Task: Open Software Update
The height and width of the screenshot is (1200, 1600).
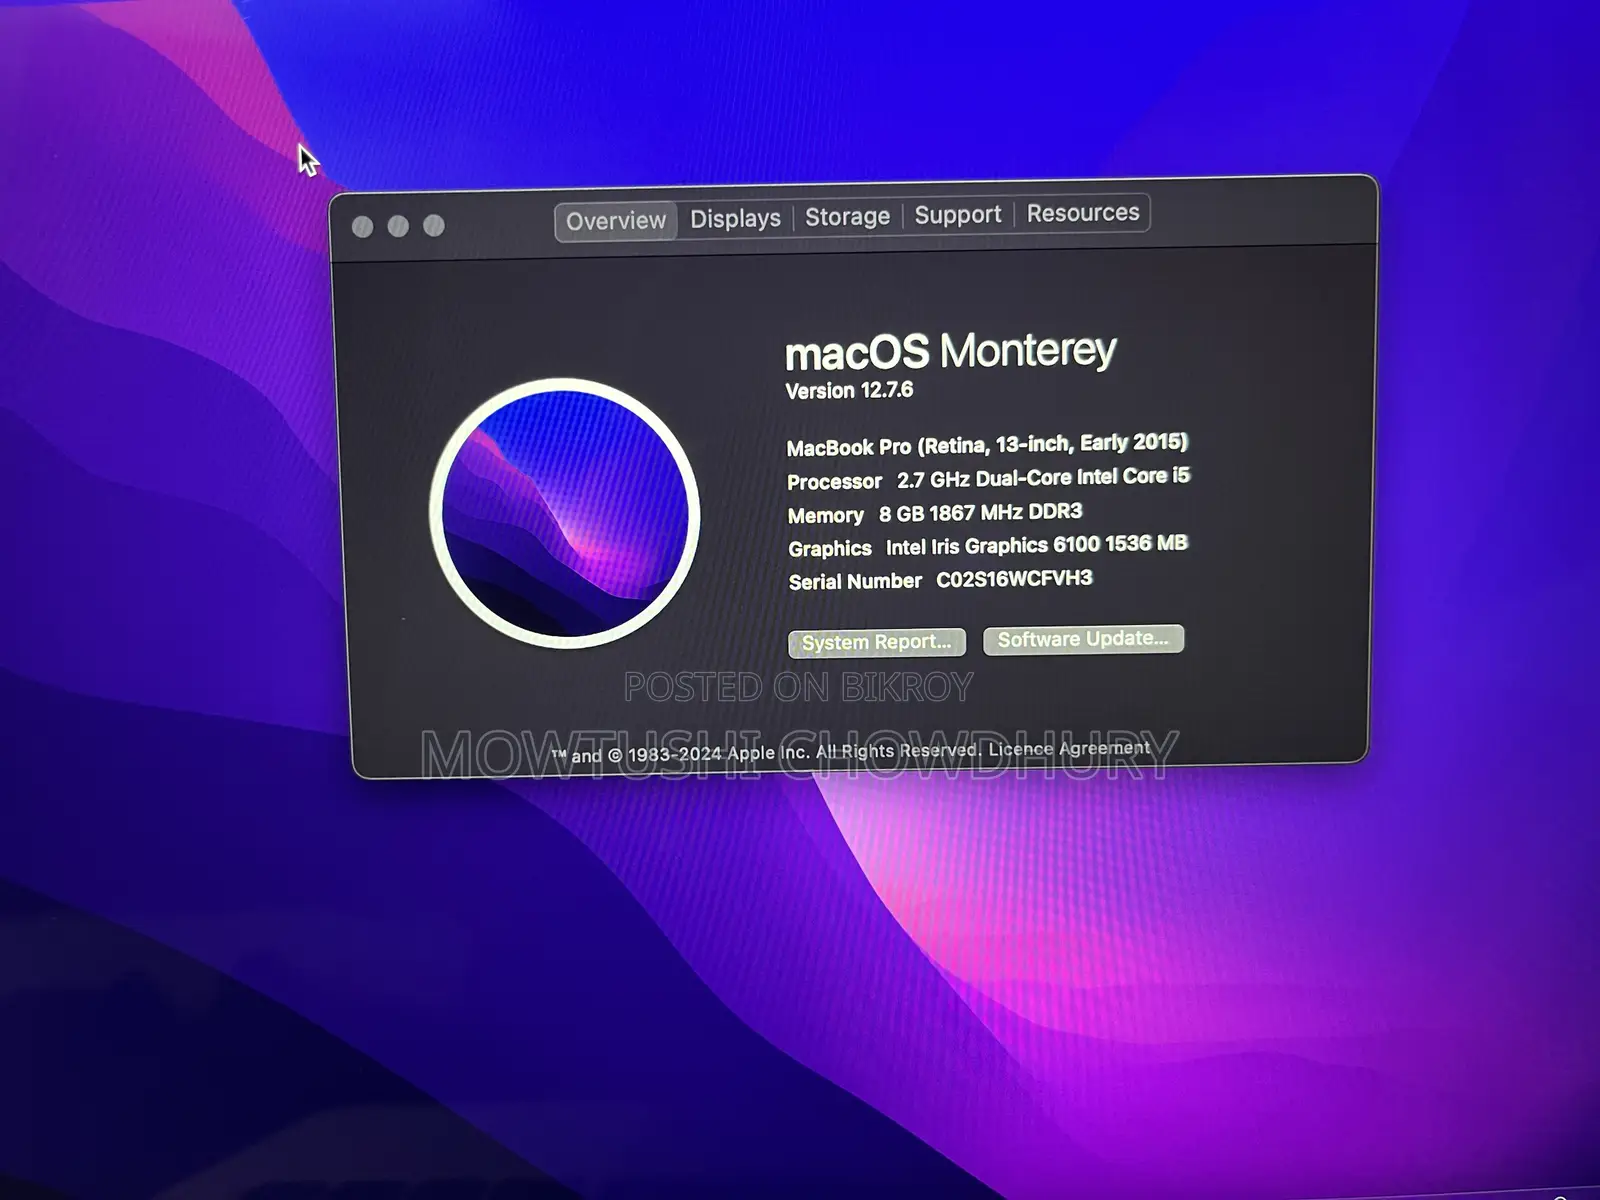Action: pyautogui.click(x=1083, y=639)
